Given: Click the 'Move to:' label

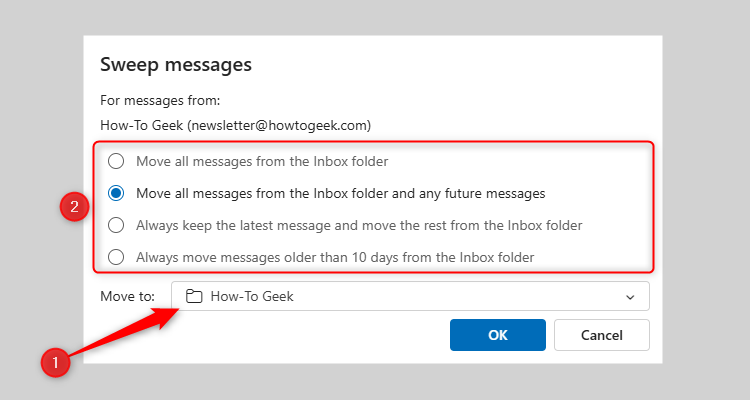Looking at the screenshot, I should tap(127, 297).
